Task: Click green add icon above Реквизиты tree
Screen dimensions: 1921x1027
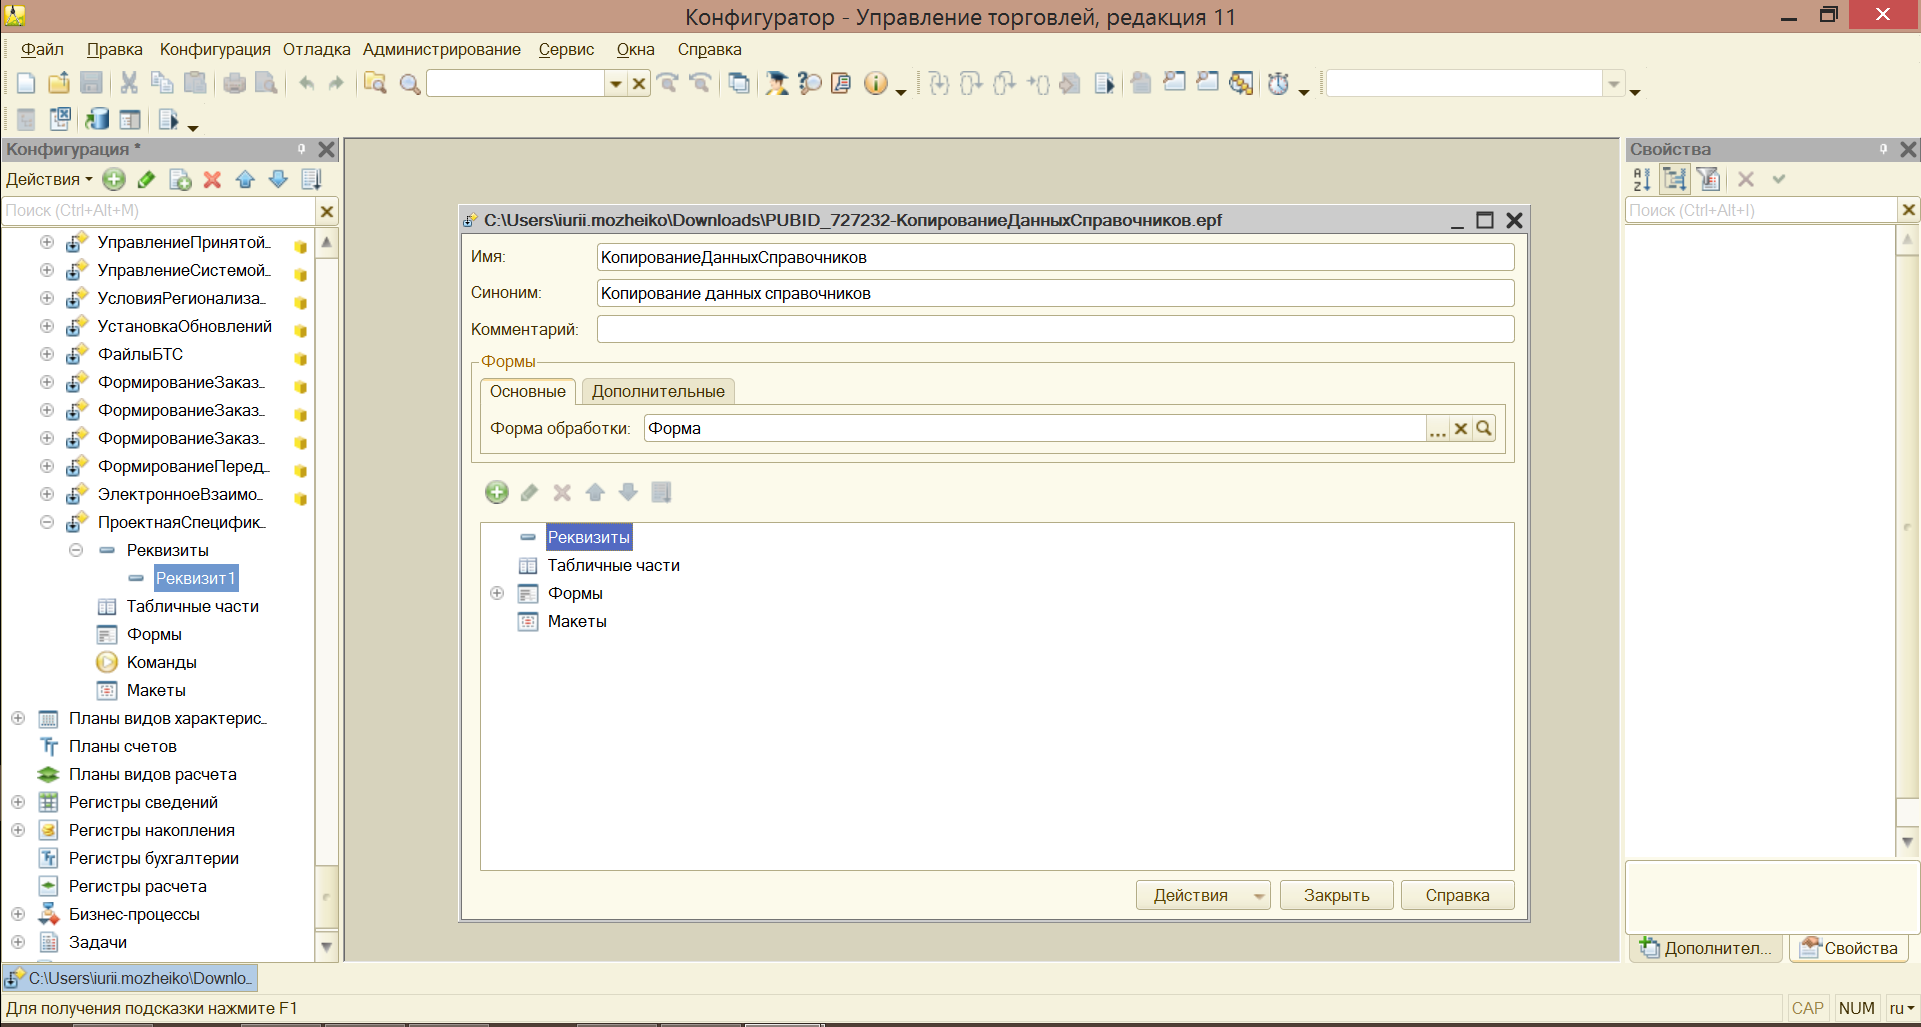Action: pos(497,493)
